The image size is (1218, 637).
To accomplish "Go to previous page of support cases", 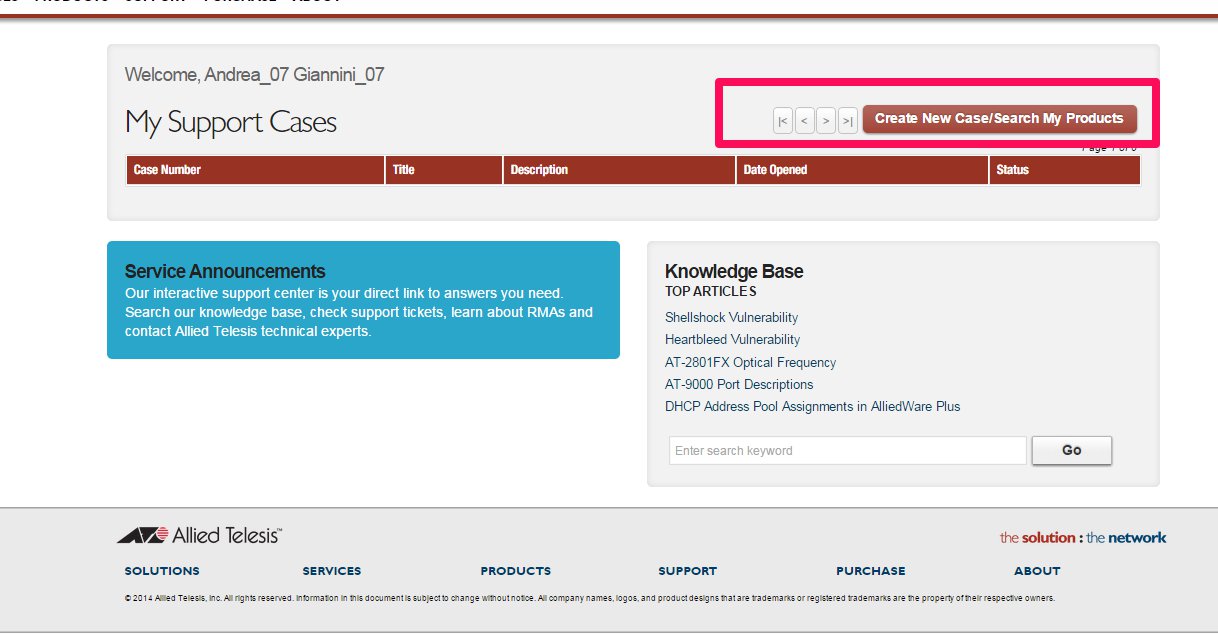I will coord(804,121).
